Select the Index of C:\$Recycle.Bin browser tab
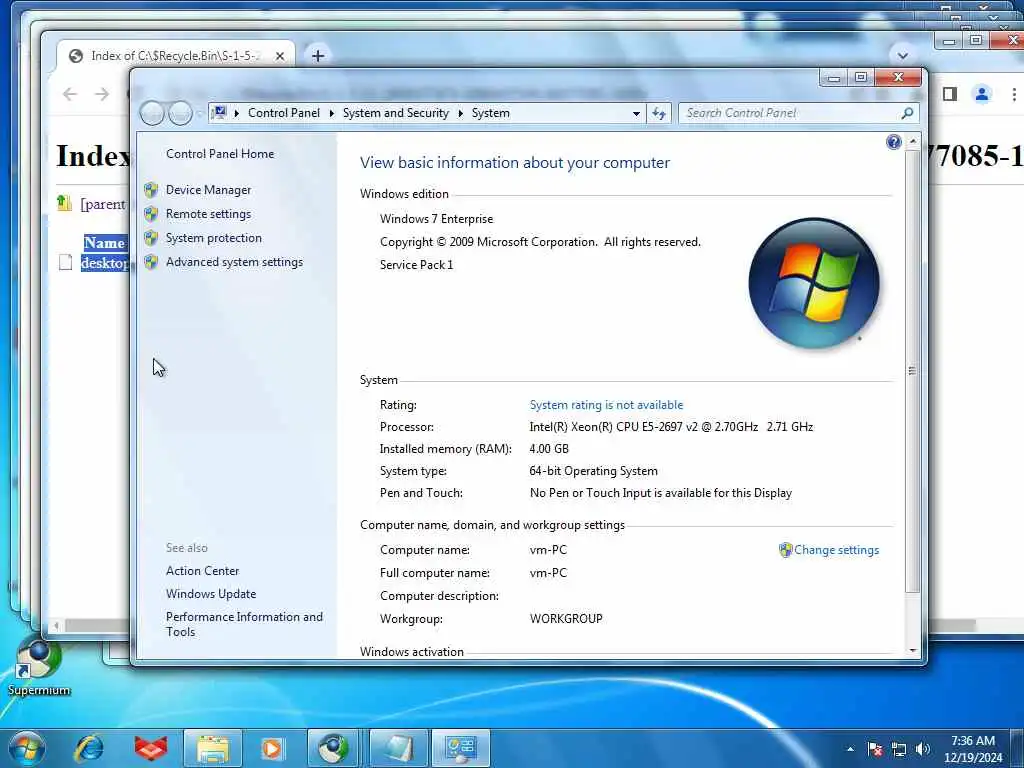1024x768 pixels. coord(174,56)
